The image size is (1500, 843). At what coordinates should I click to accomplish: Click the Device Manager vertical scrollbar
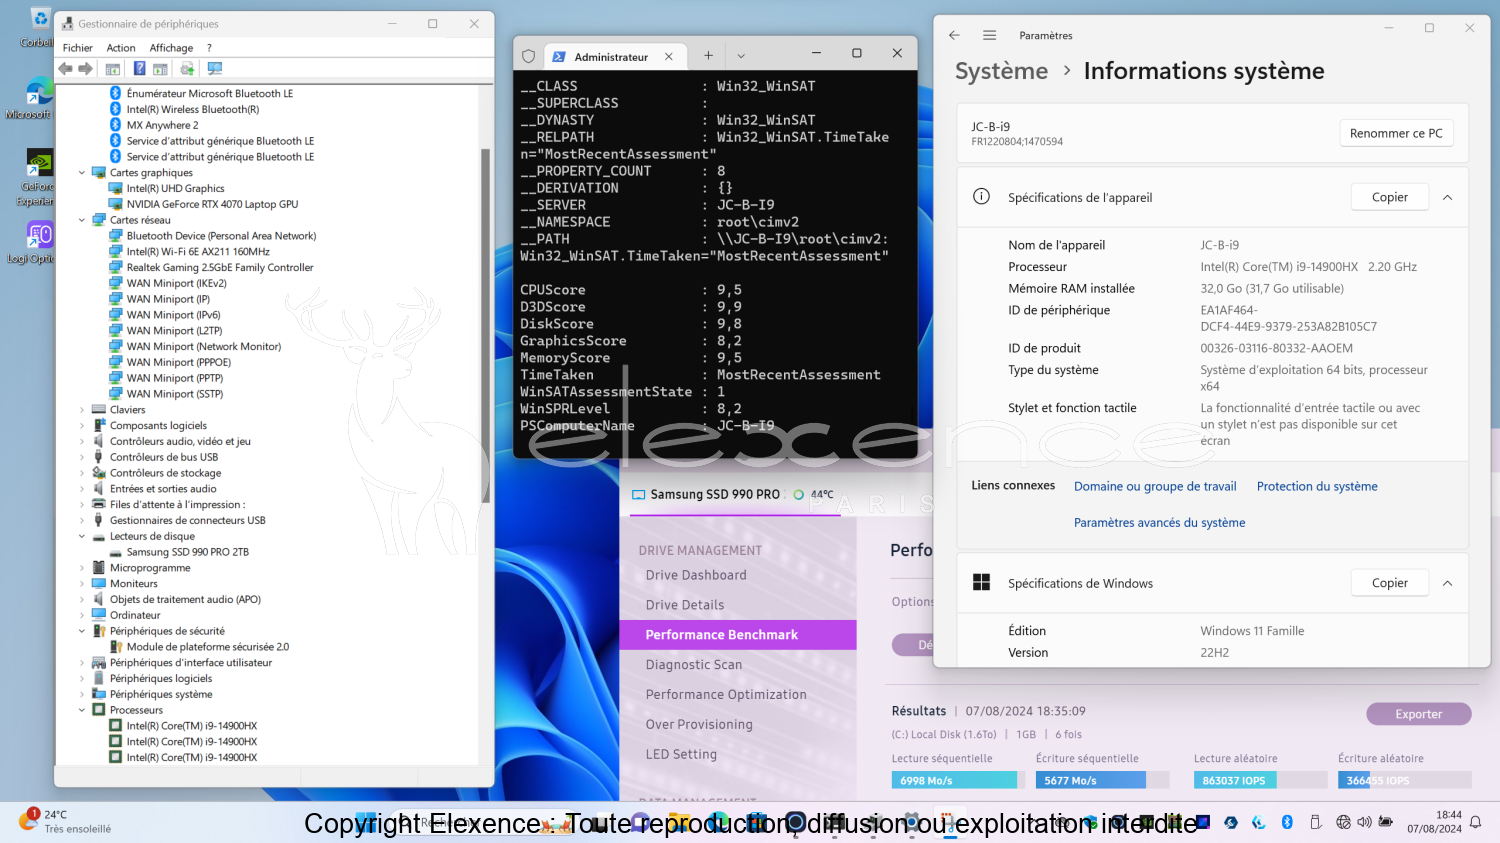[x=486, y=325]
